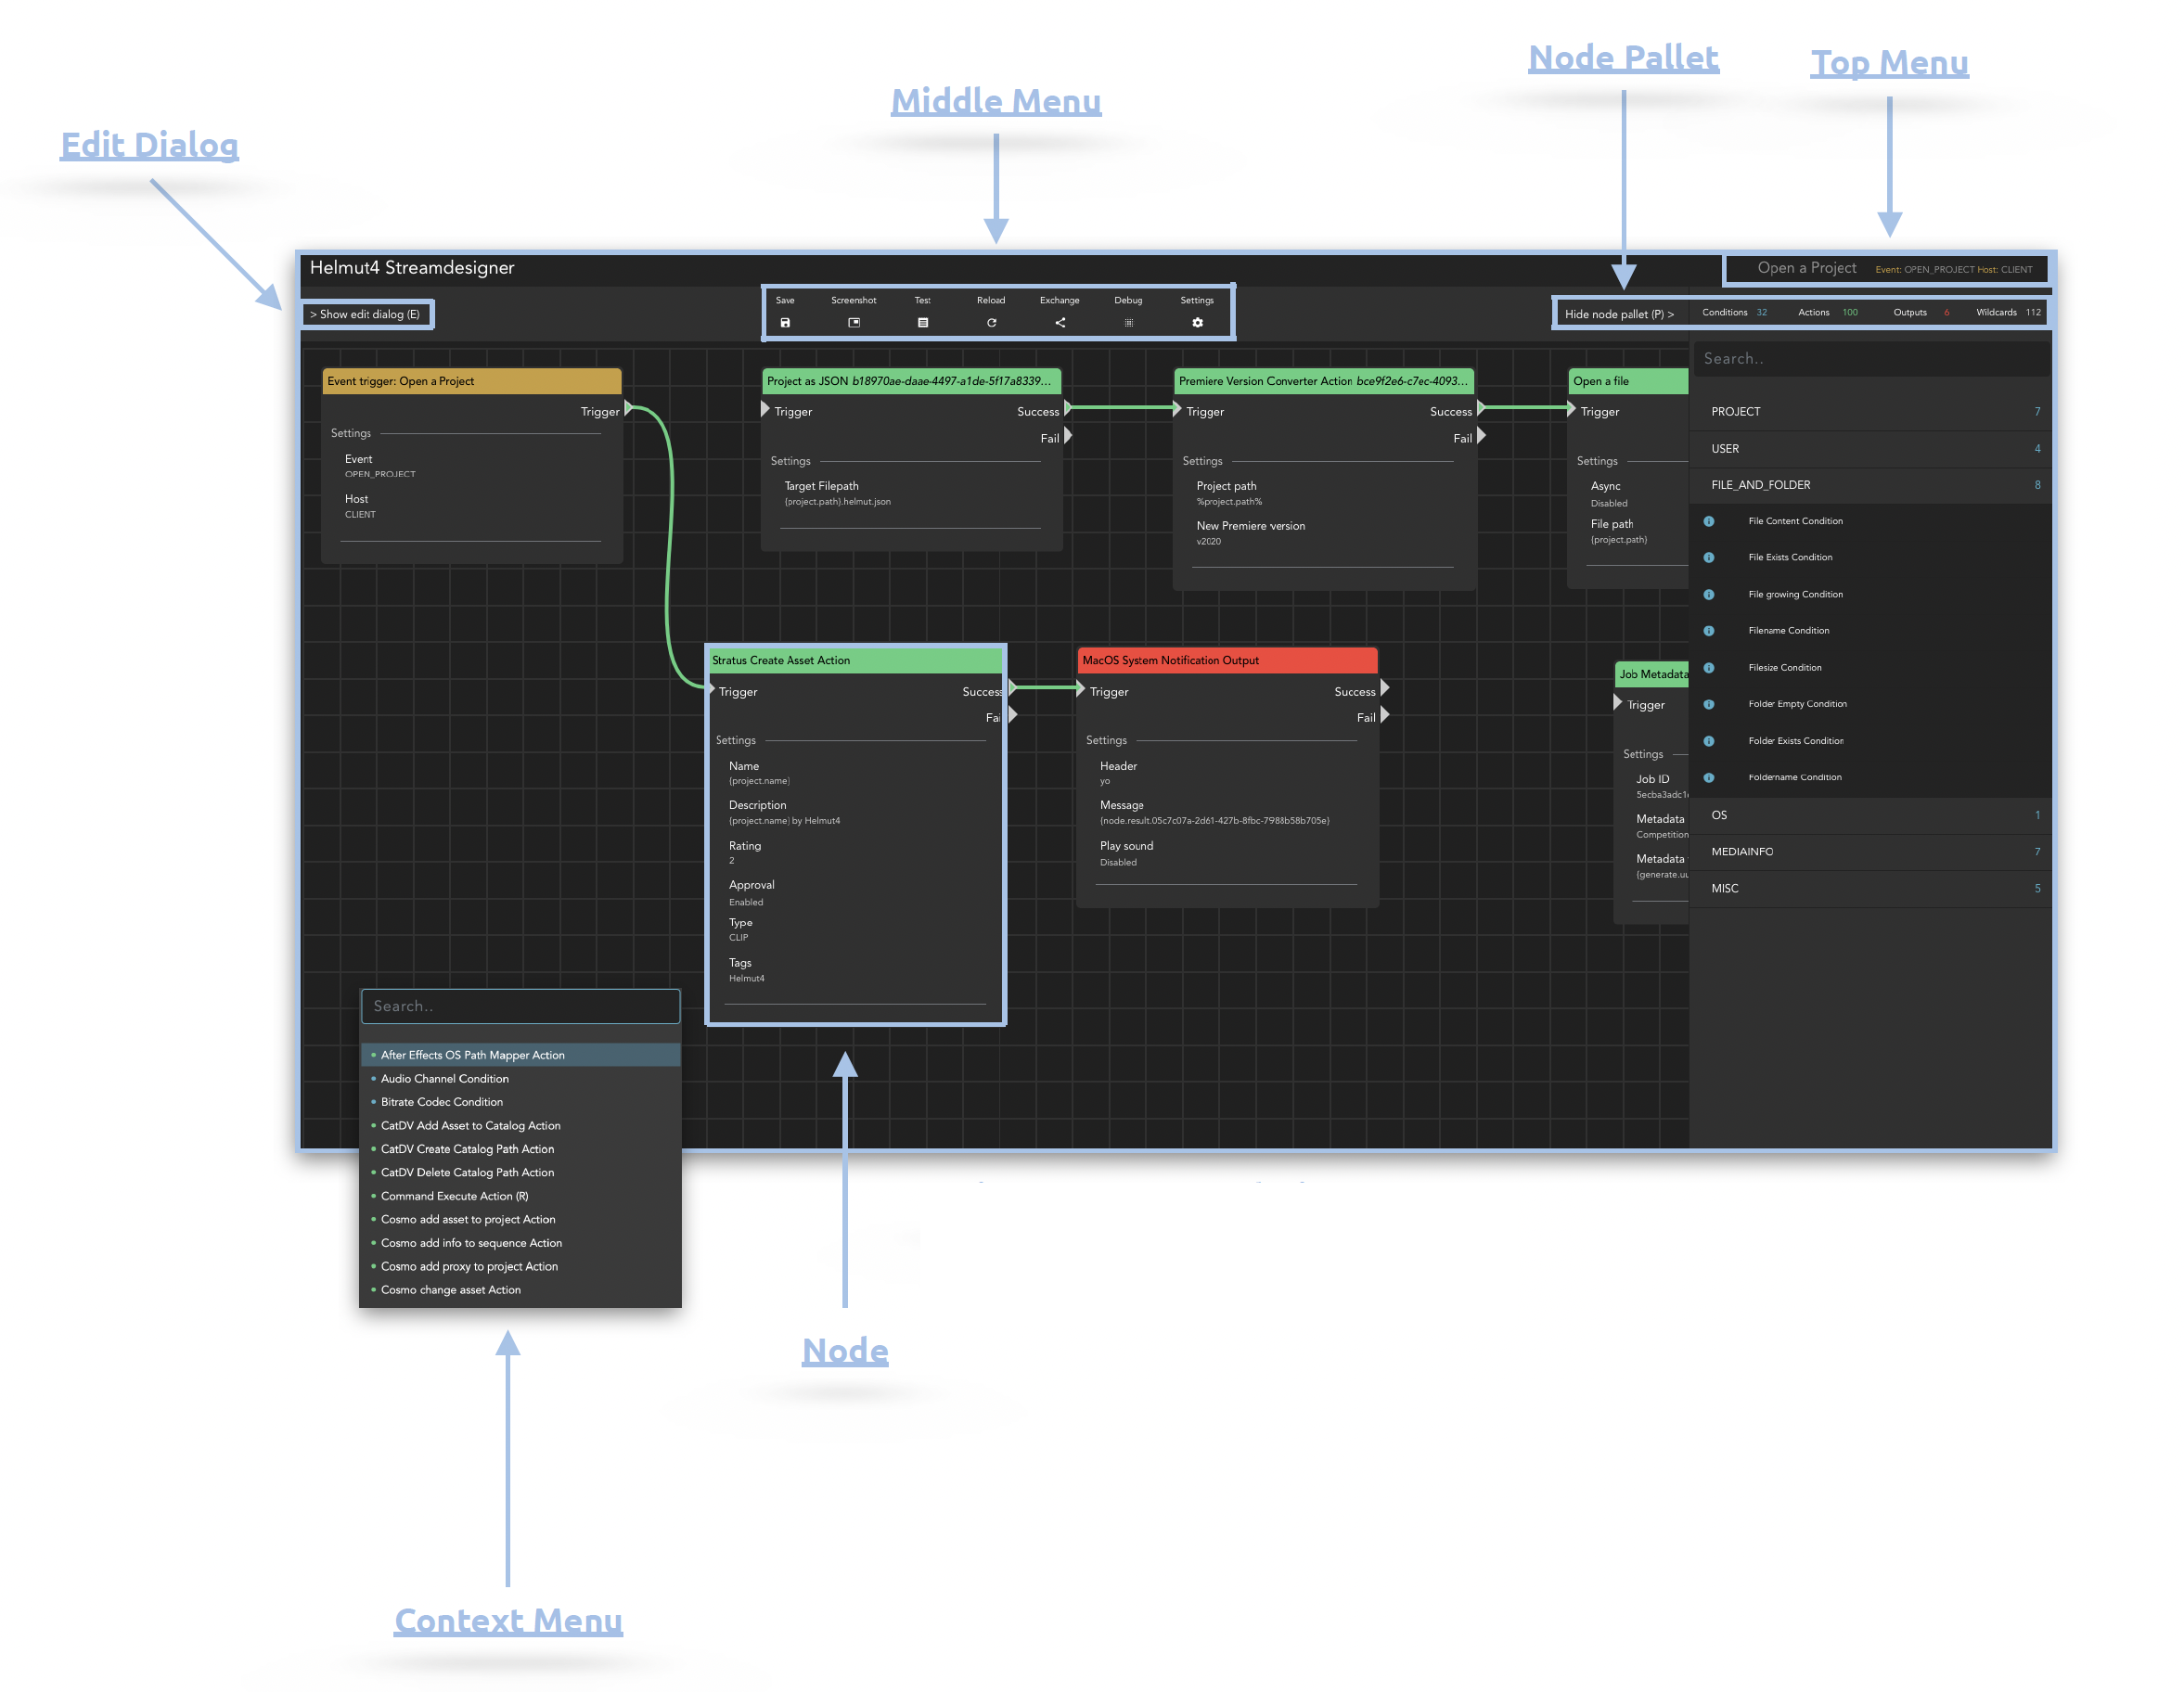Show the edit dialog

coord(366,314)
